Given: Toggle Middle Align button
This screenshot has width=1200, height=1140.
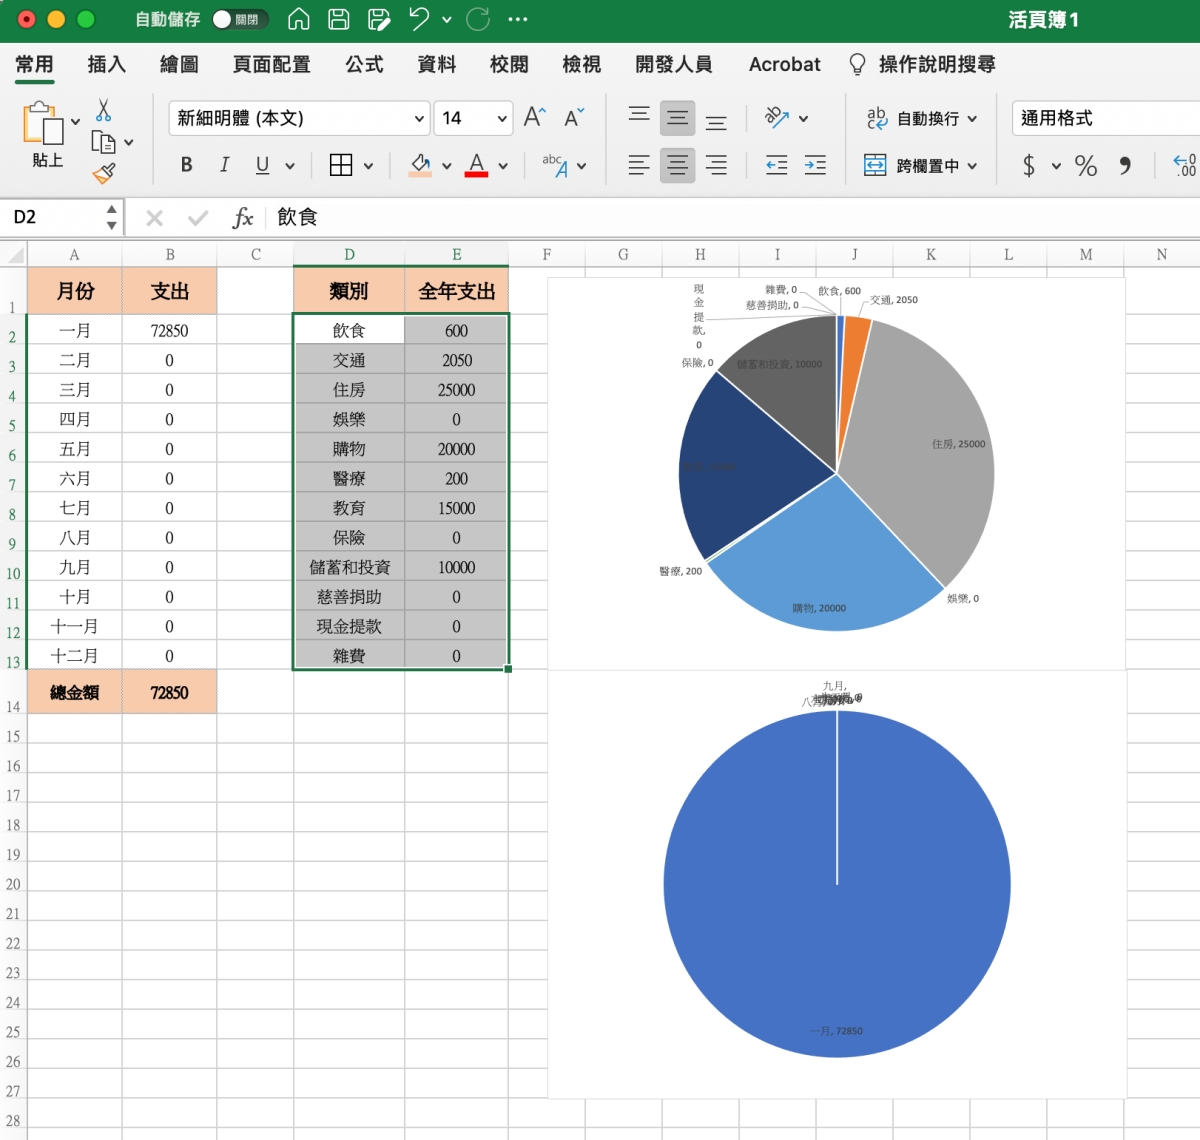Looking at the screenshot, I should point(677,118).
